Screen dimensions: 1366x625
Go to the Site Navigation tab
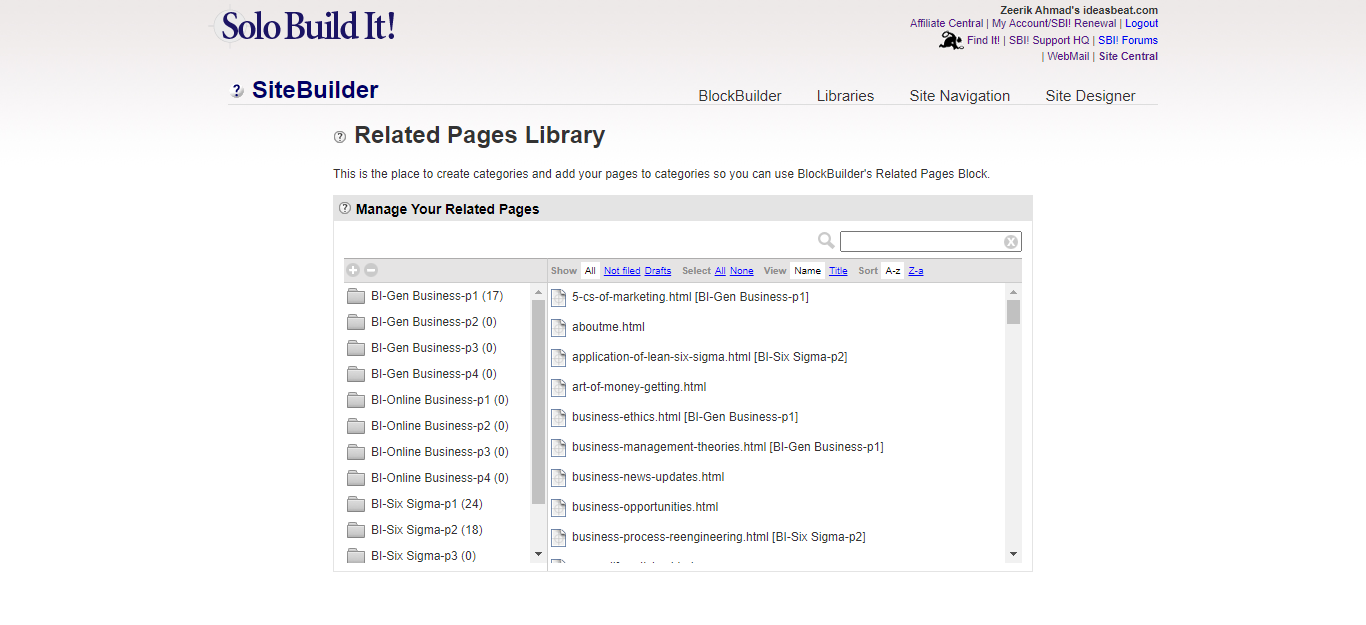point(960,96)
